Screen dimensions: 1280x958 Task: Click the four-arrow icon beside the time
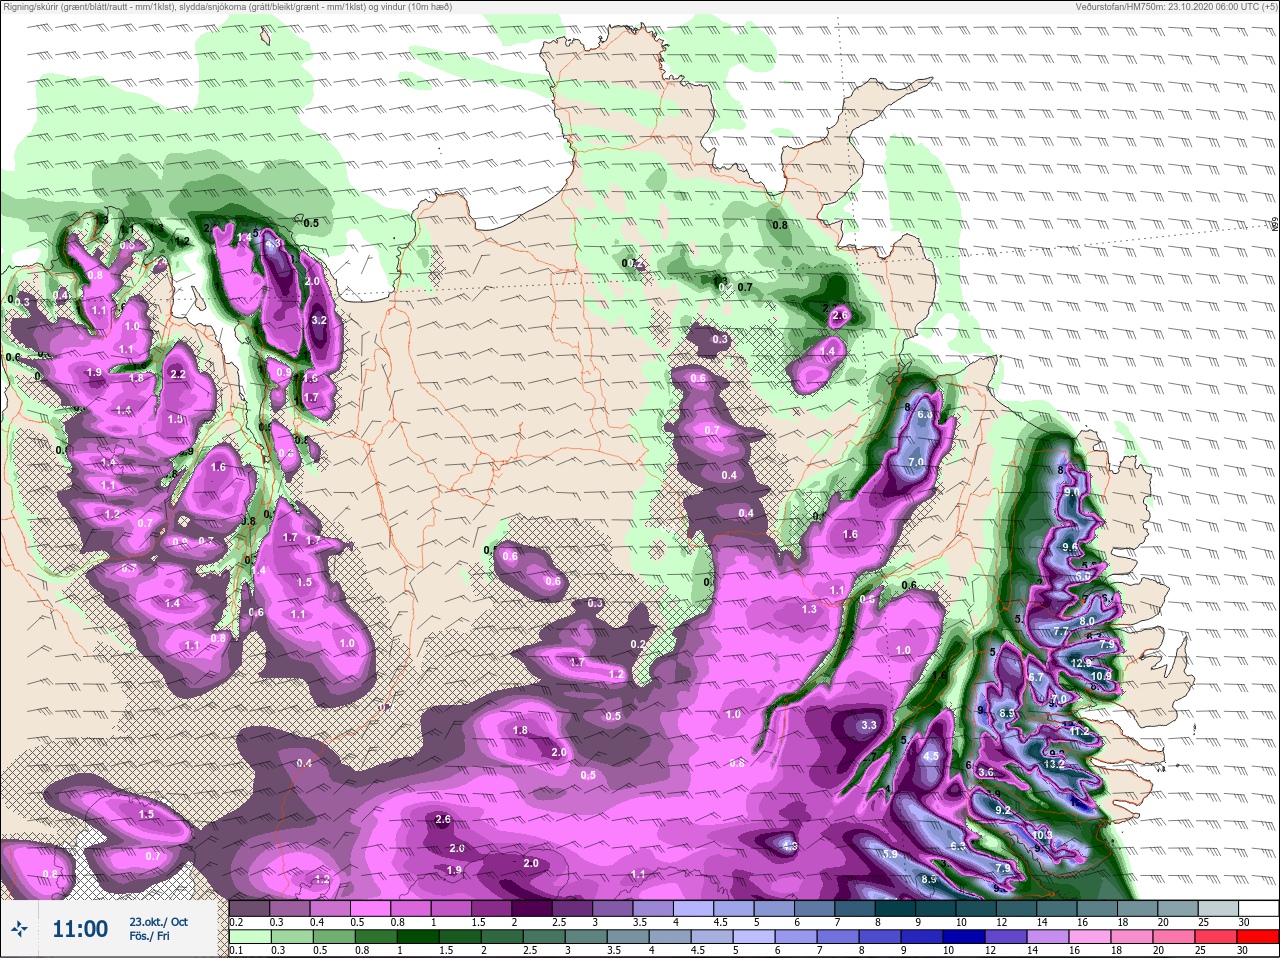pyautogui.click(x=18, y=929)
